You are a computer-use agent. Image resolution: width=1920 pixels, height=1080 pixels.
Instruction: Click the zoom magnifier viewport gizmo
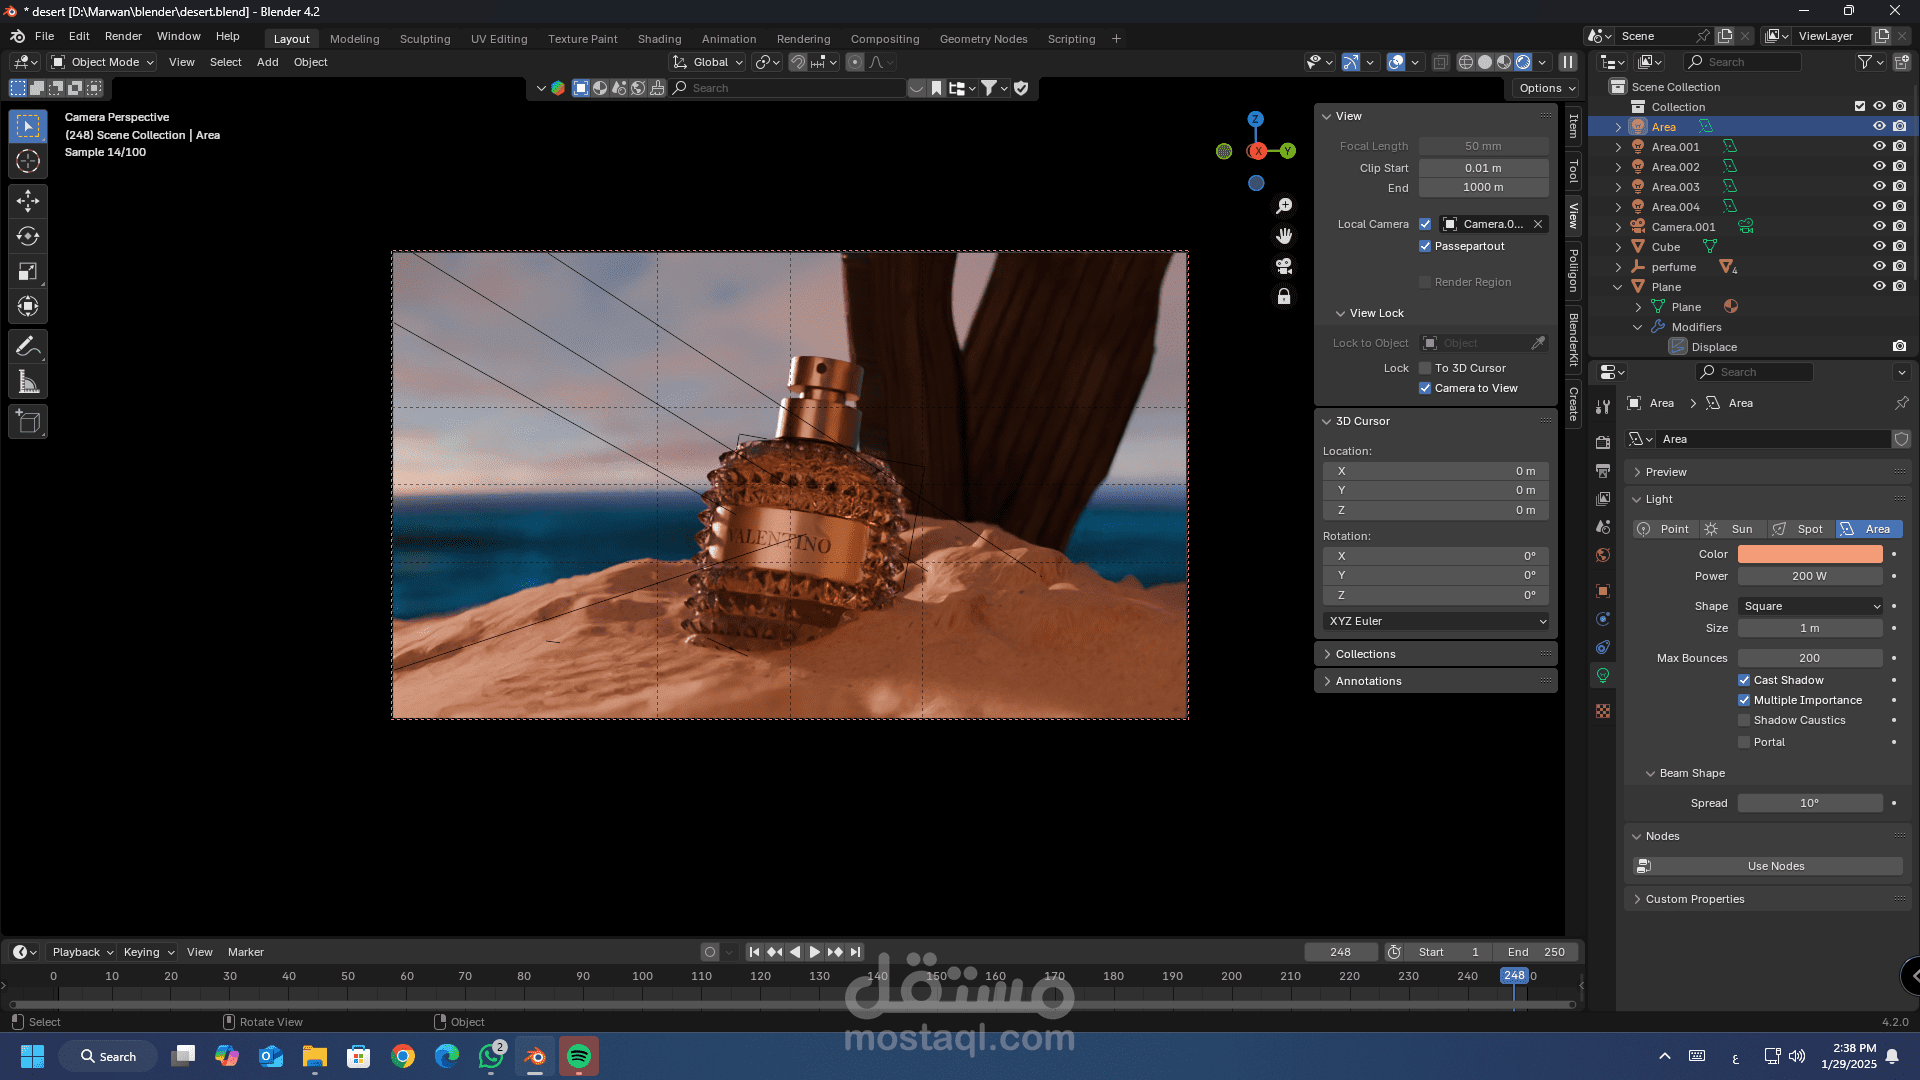pos(1284,206)
